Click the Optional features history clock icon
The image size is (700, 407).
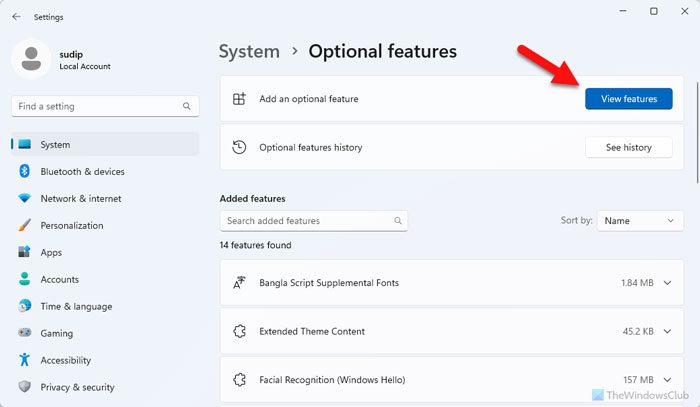(x=239, y=147)
